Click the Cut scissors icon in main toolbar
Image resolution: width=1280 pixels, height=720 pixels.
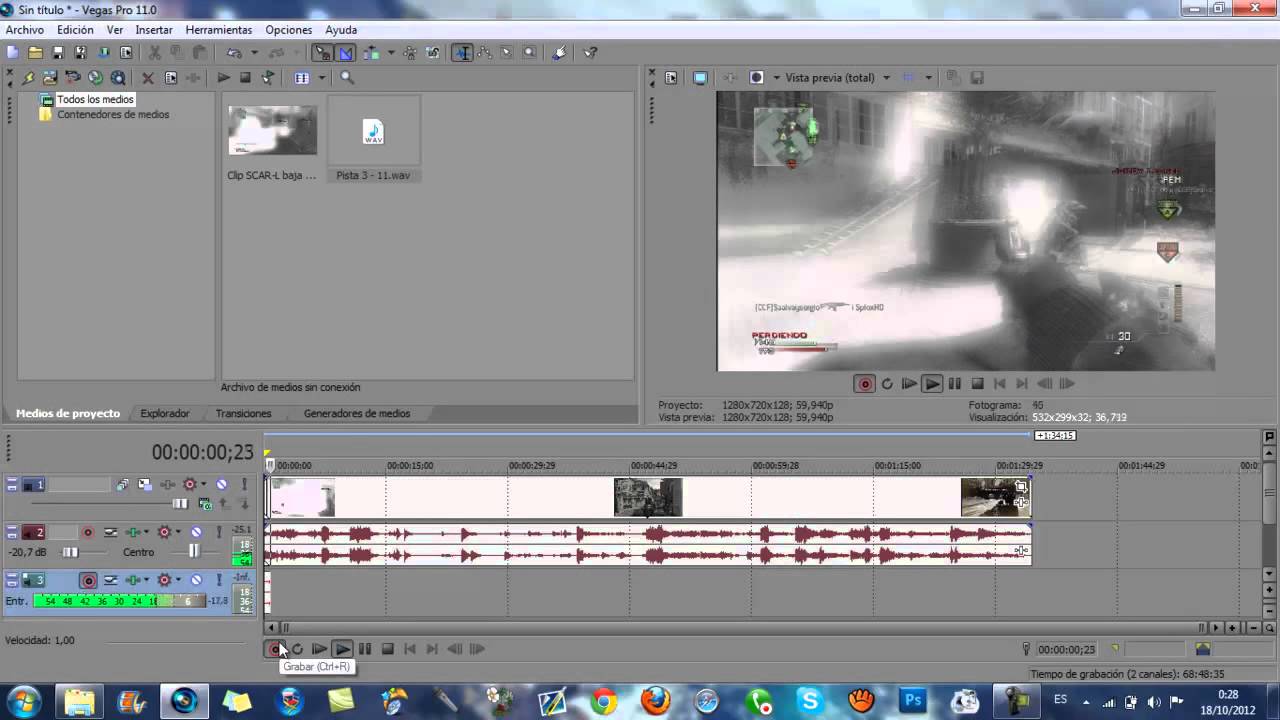155,52
